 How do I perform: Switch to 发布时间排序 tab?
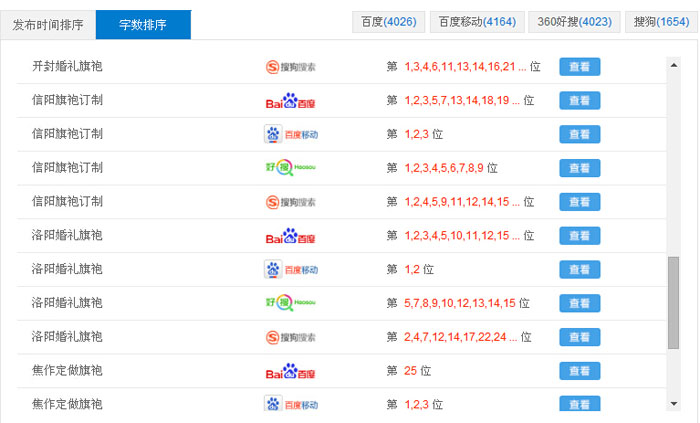coord(48,25)
